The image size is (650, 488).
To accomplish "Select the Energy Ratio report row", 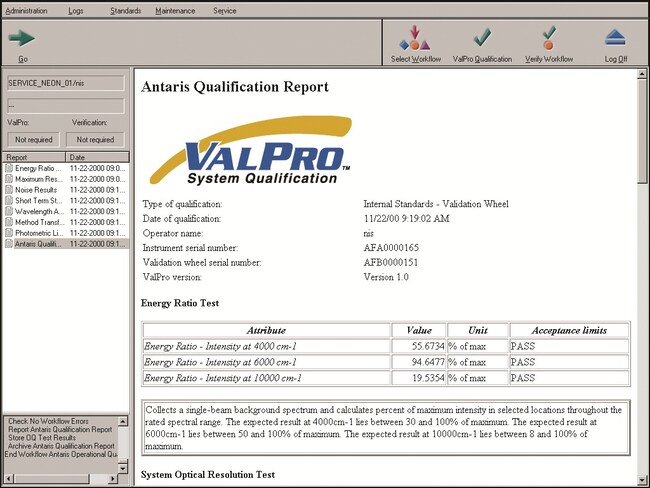I will point(66,168).
